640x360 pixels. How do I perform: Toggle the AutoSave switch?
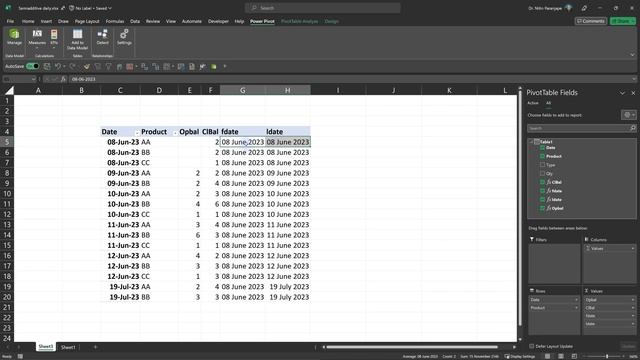(x=32, y=66)
